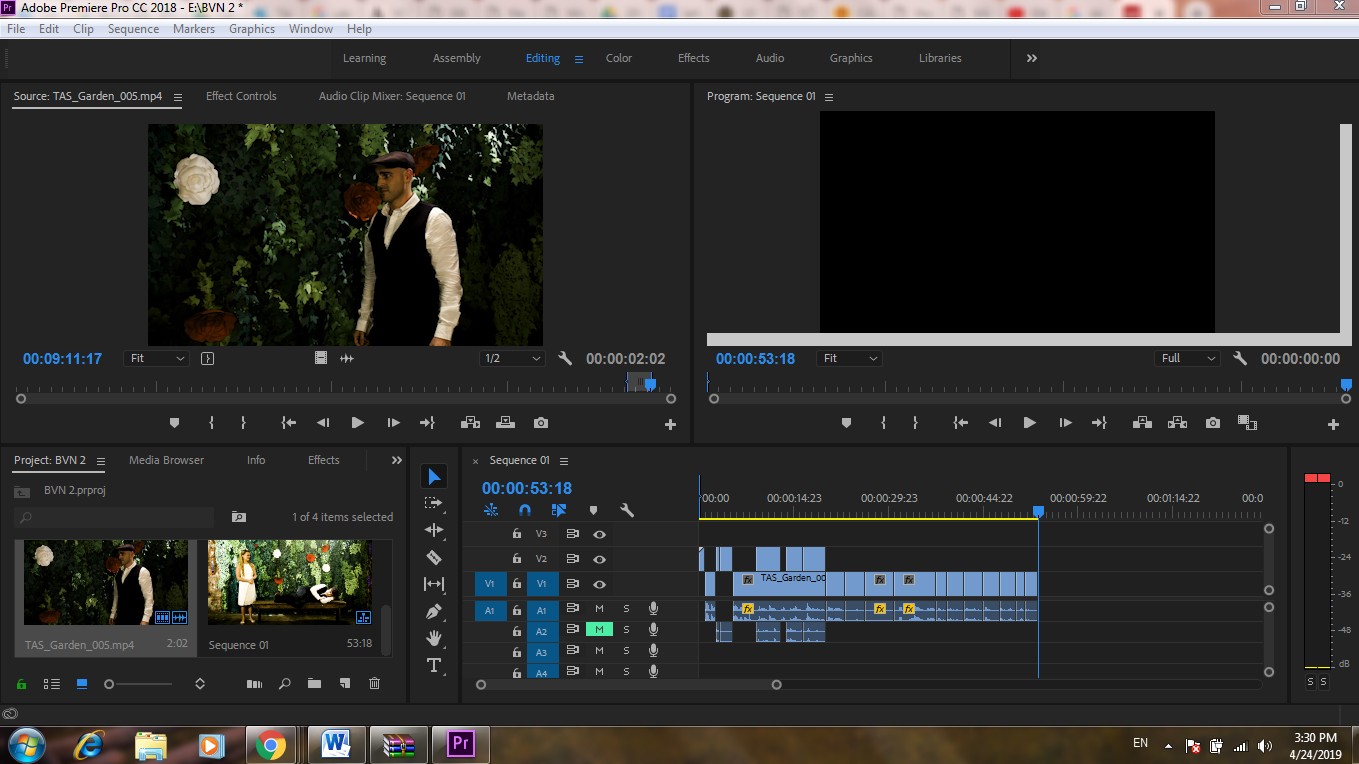
Task: Switch to Effect Controls tab
Action: point(241,96)
